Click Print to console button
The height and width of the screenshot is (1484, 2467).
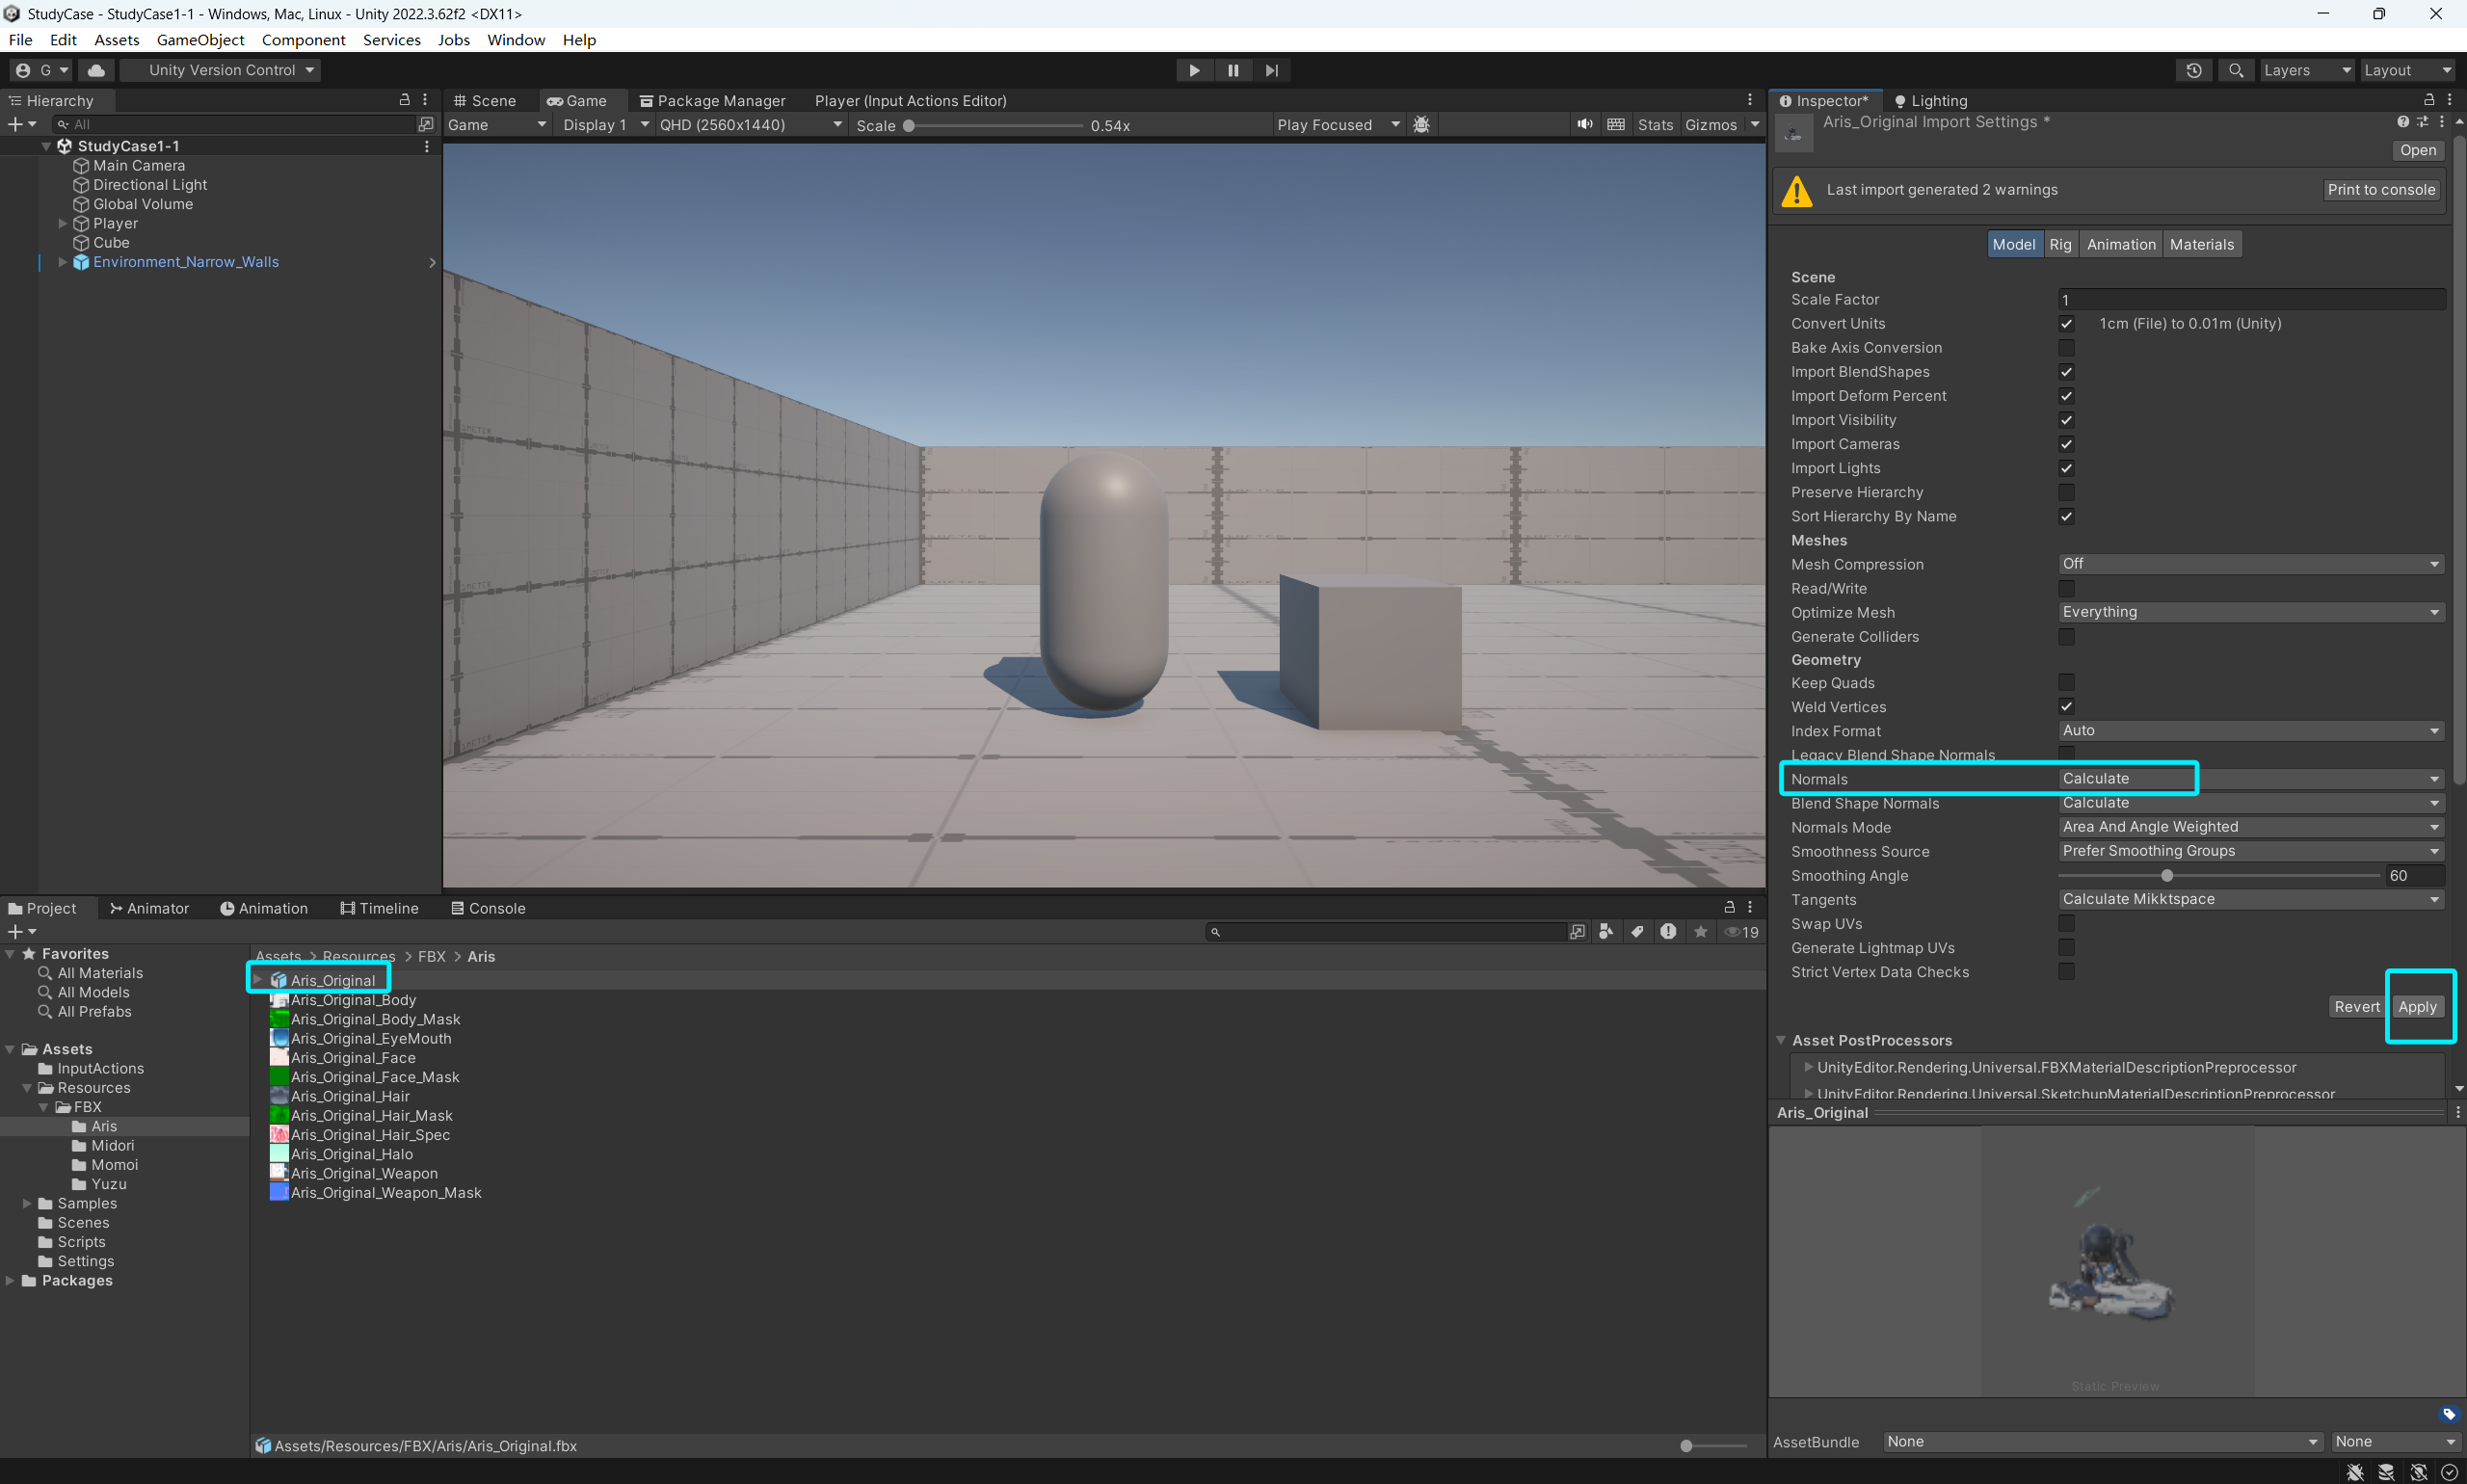[2380, 190]
